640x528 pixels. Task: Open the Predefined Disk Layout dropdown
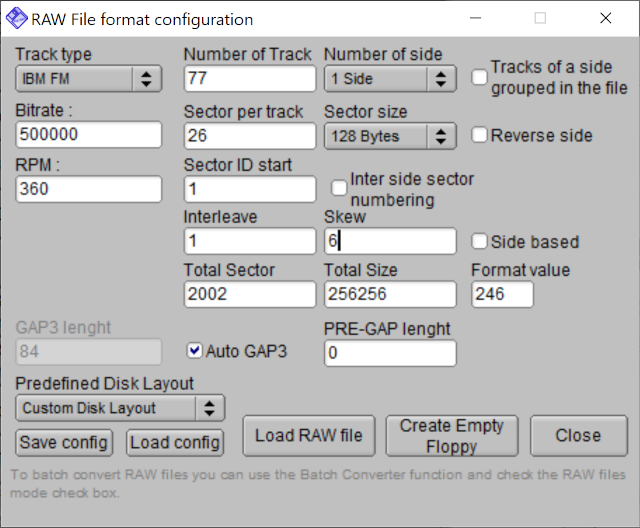tap(120, 408)
